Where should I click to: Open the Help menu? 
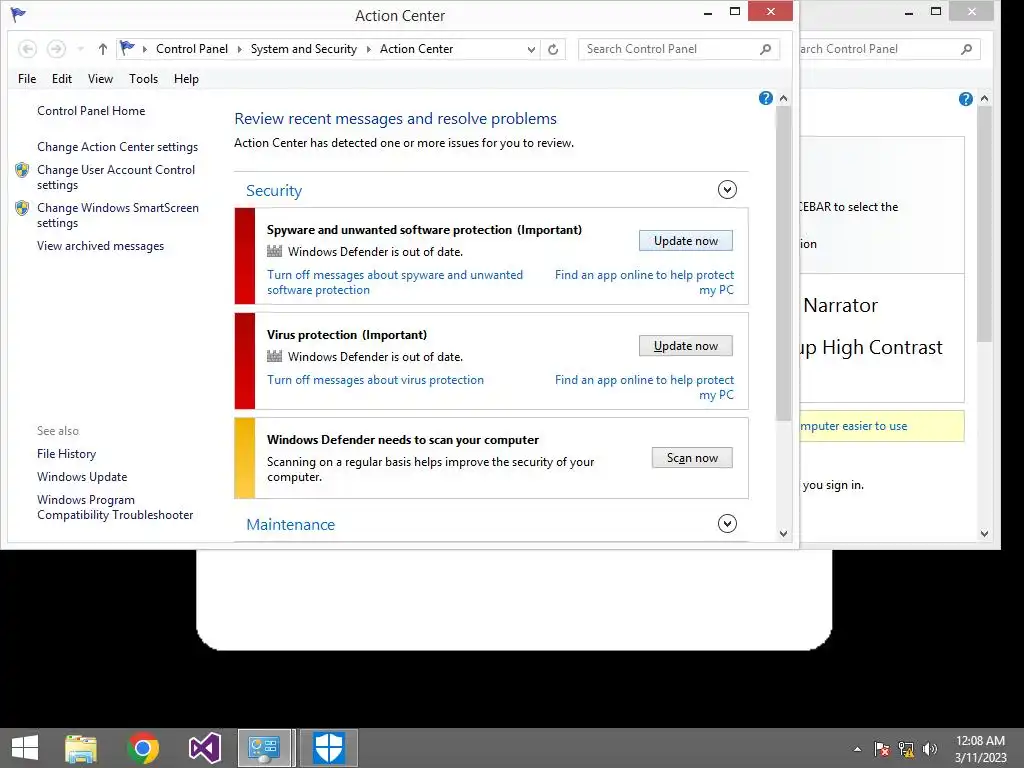coord(186,79)
